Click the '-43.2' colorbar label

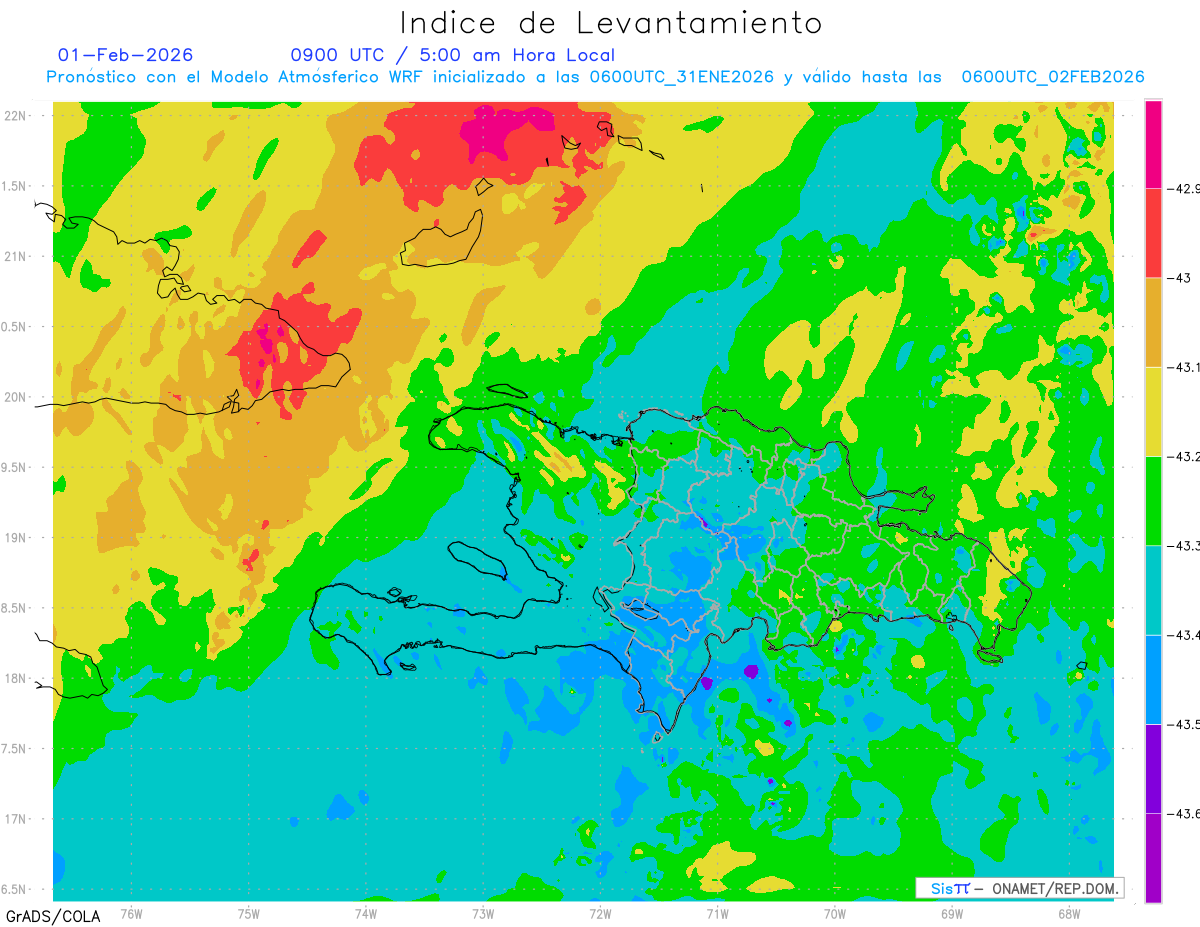tap(1183, 456)
